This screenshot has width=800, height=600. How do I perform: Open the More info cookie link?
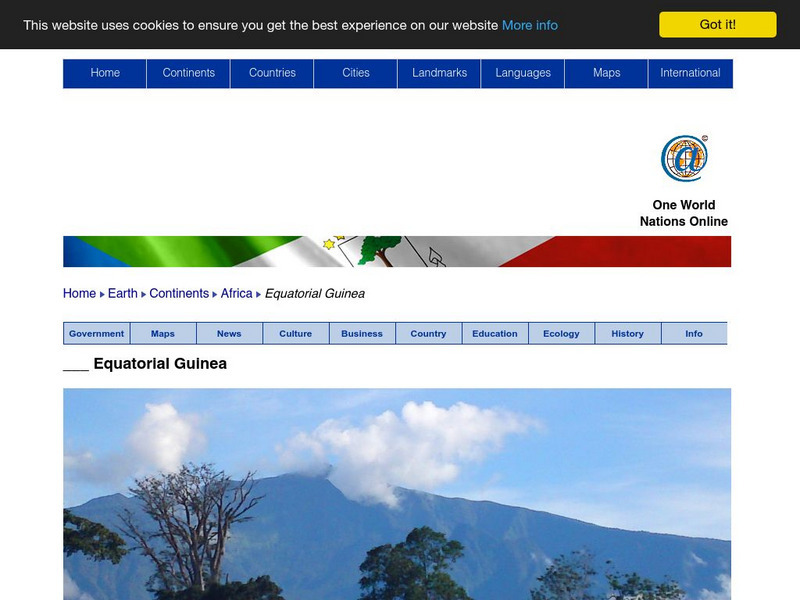529,25
